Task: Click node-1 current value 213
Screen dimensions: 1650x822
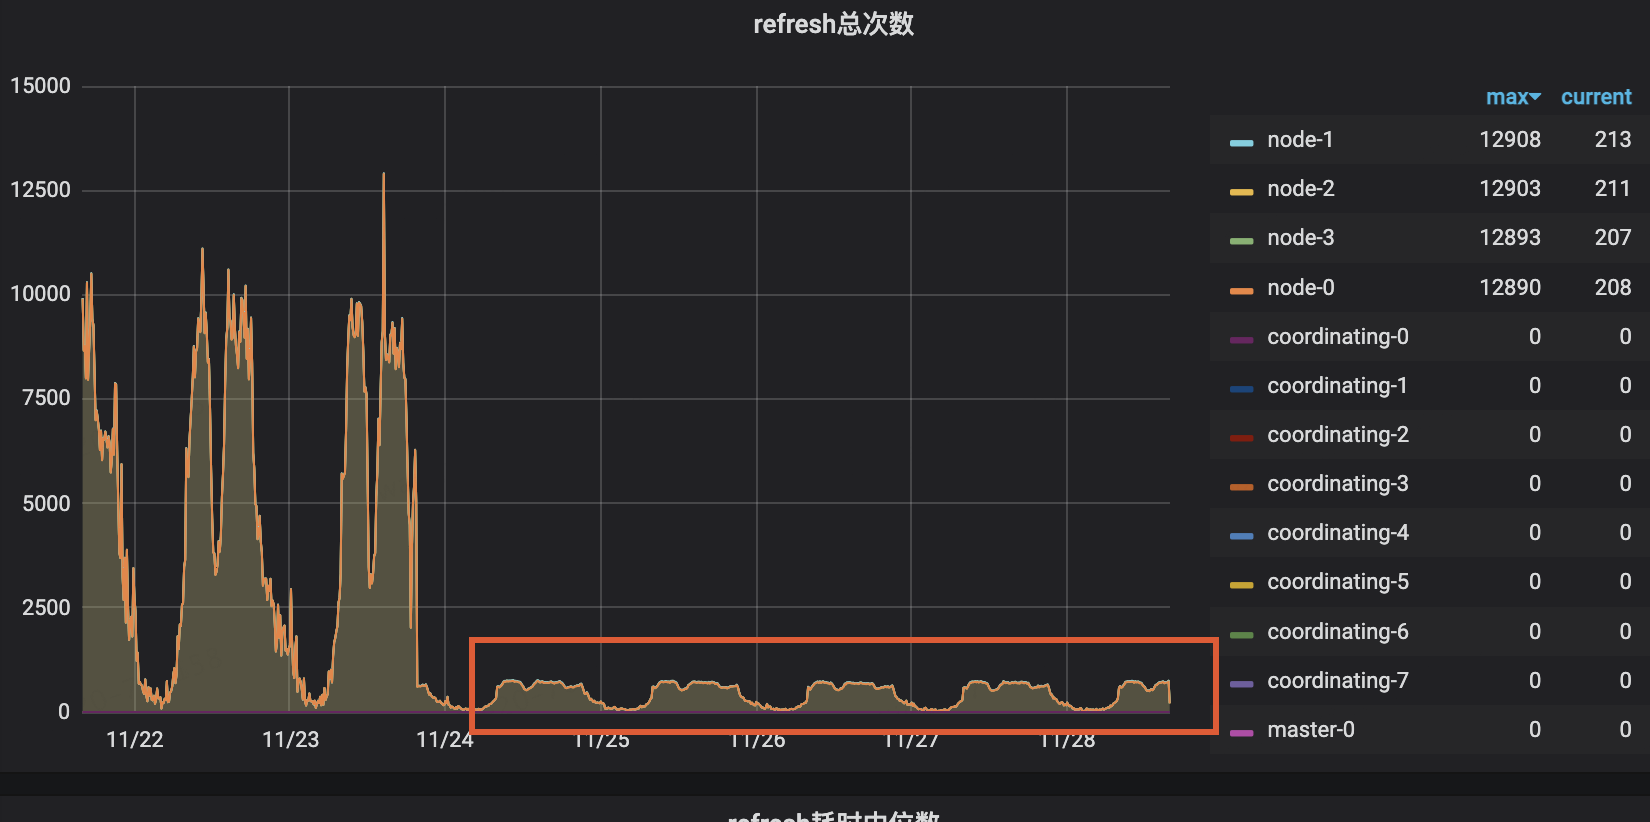Action: click(1613, 140)
